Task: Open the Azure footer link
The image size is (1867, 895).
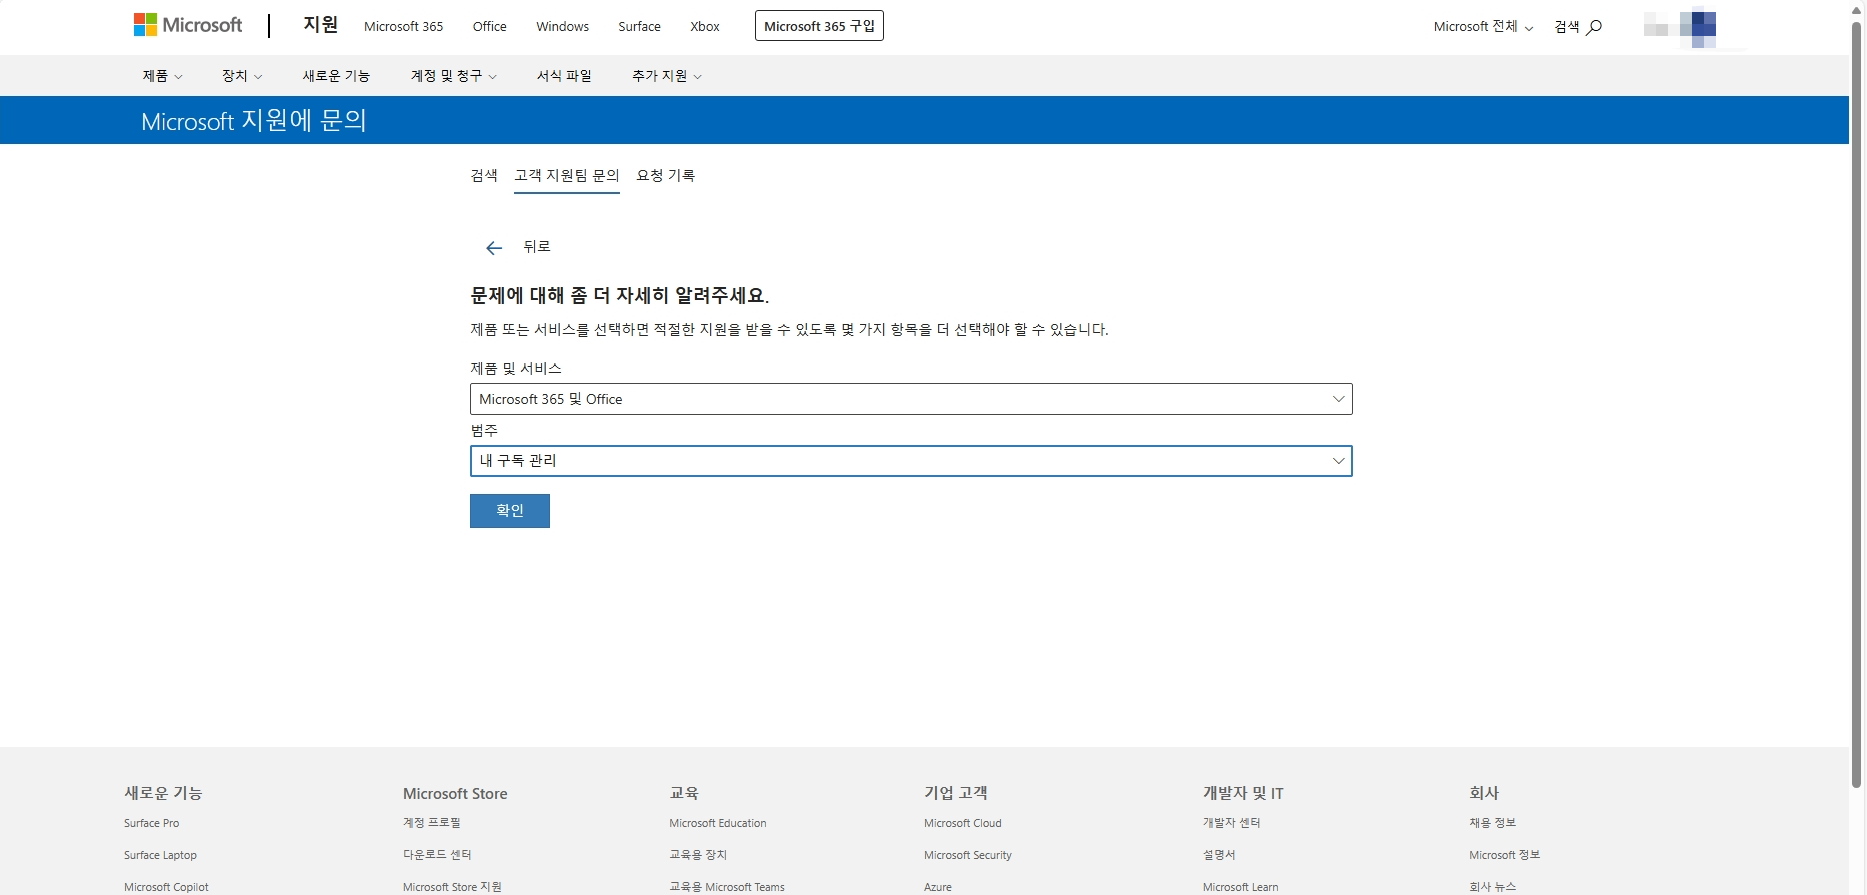Action: tap(938, 887)
